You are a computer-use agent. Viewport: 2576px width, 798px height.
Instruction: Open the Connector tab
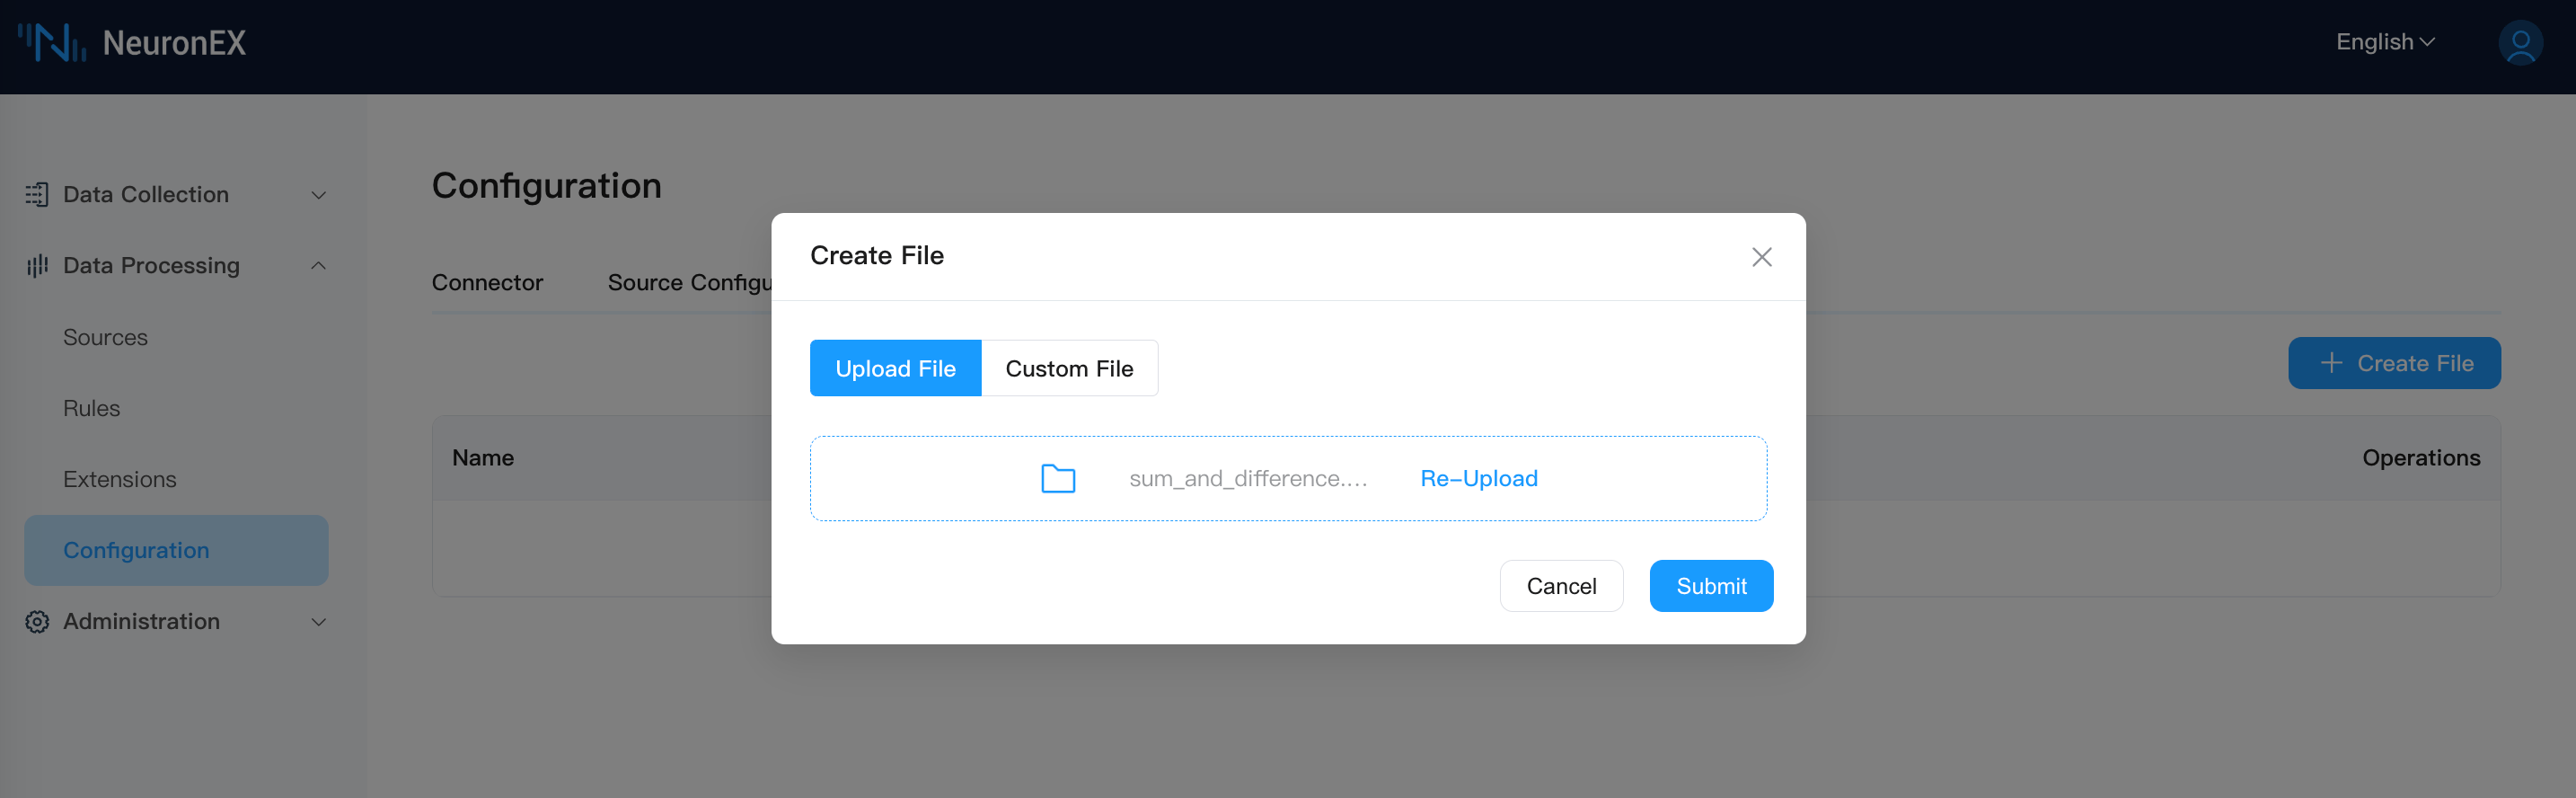pos(487,283)
